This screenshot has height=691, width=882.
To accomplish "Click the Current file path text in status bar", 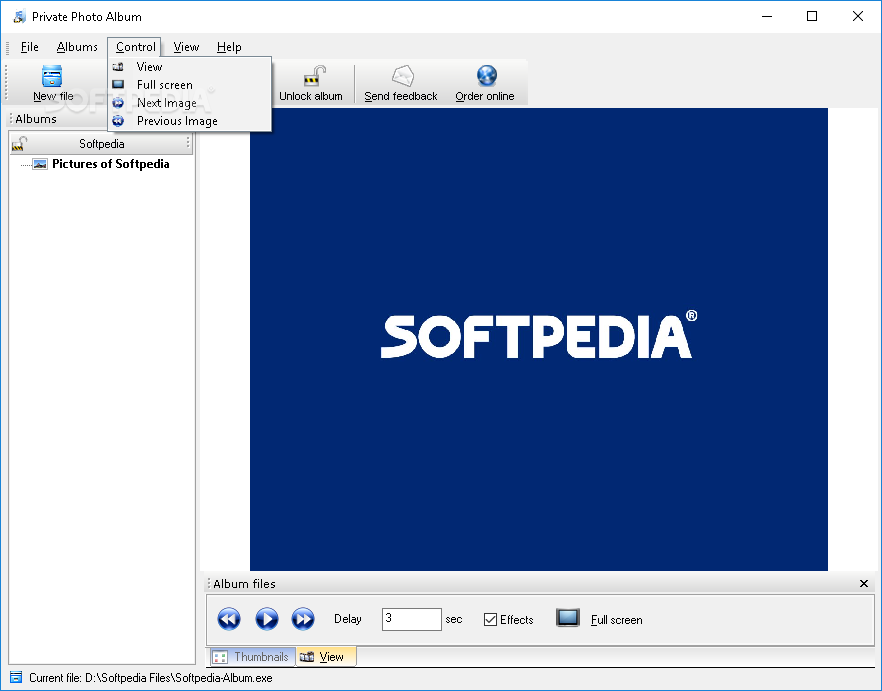I will click(x=151, y=678).
